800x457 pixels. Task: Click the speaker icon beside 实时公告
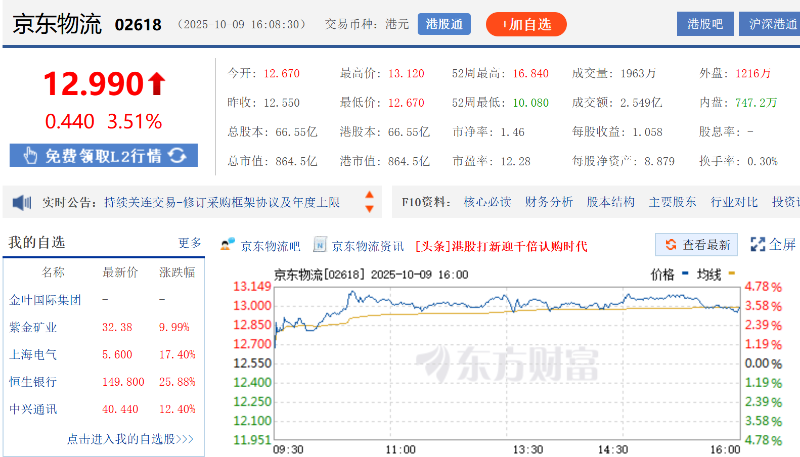(23, 203)
